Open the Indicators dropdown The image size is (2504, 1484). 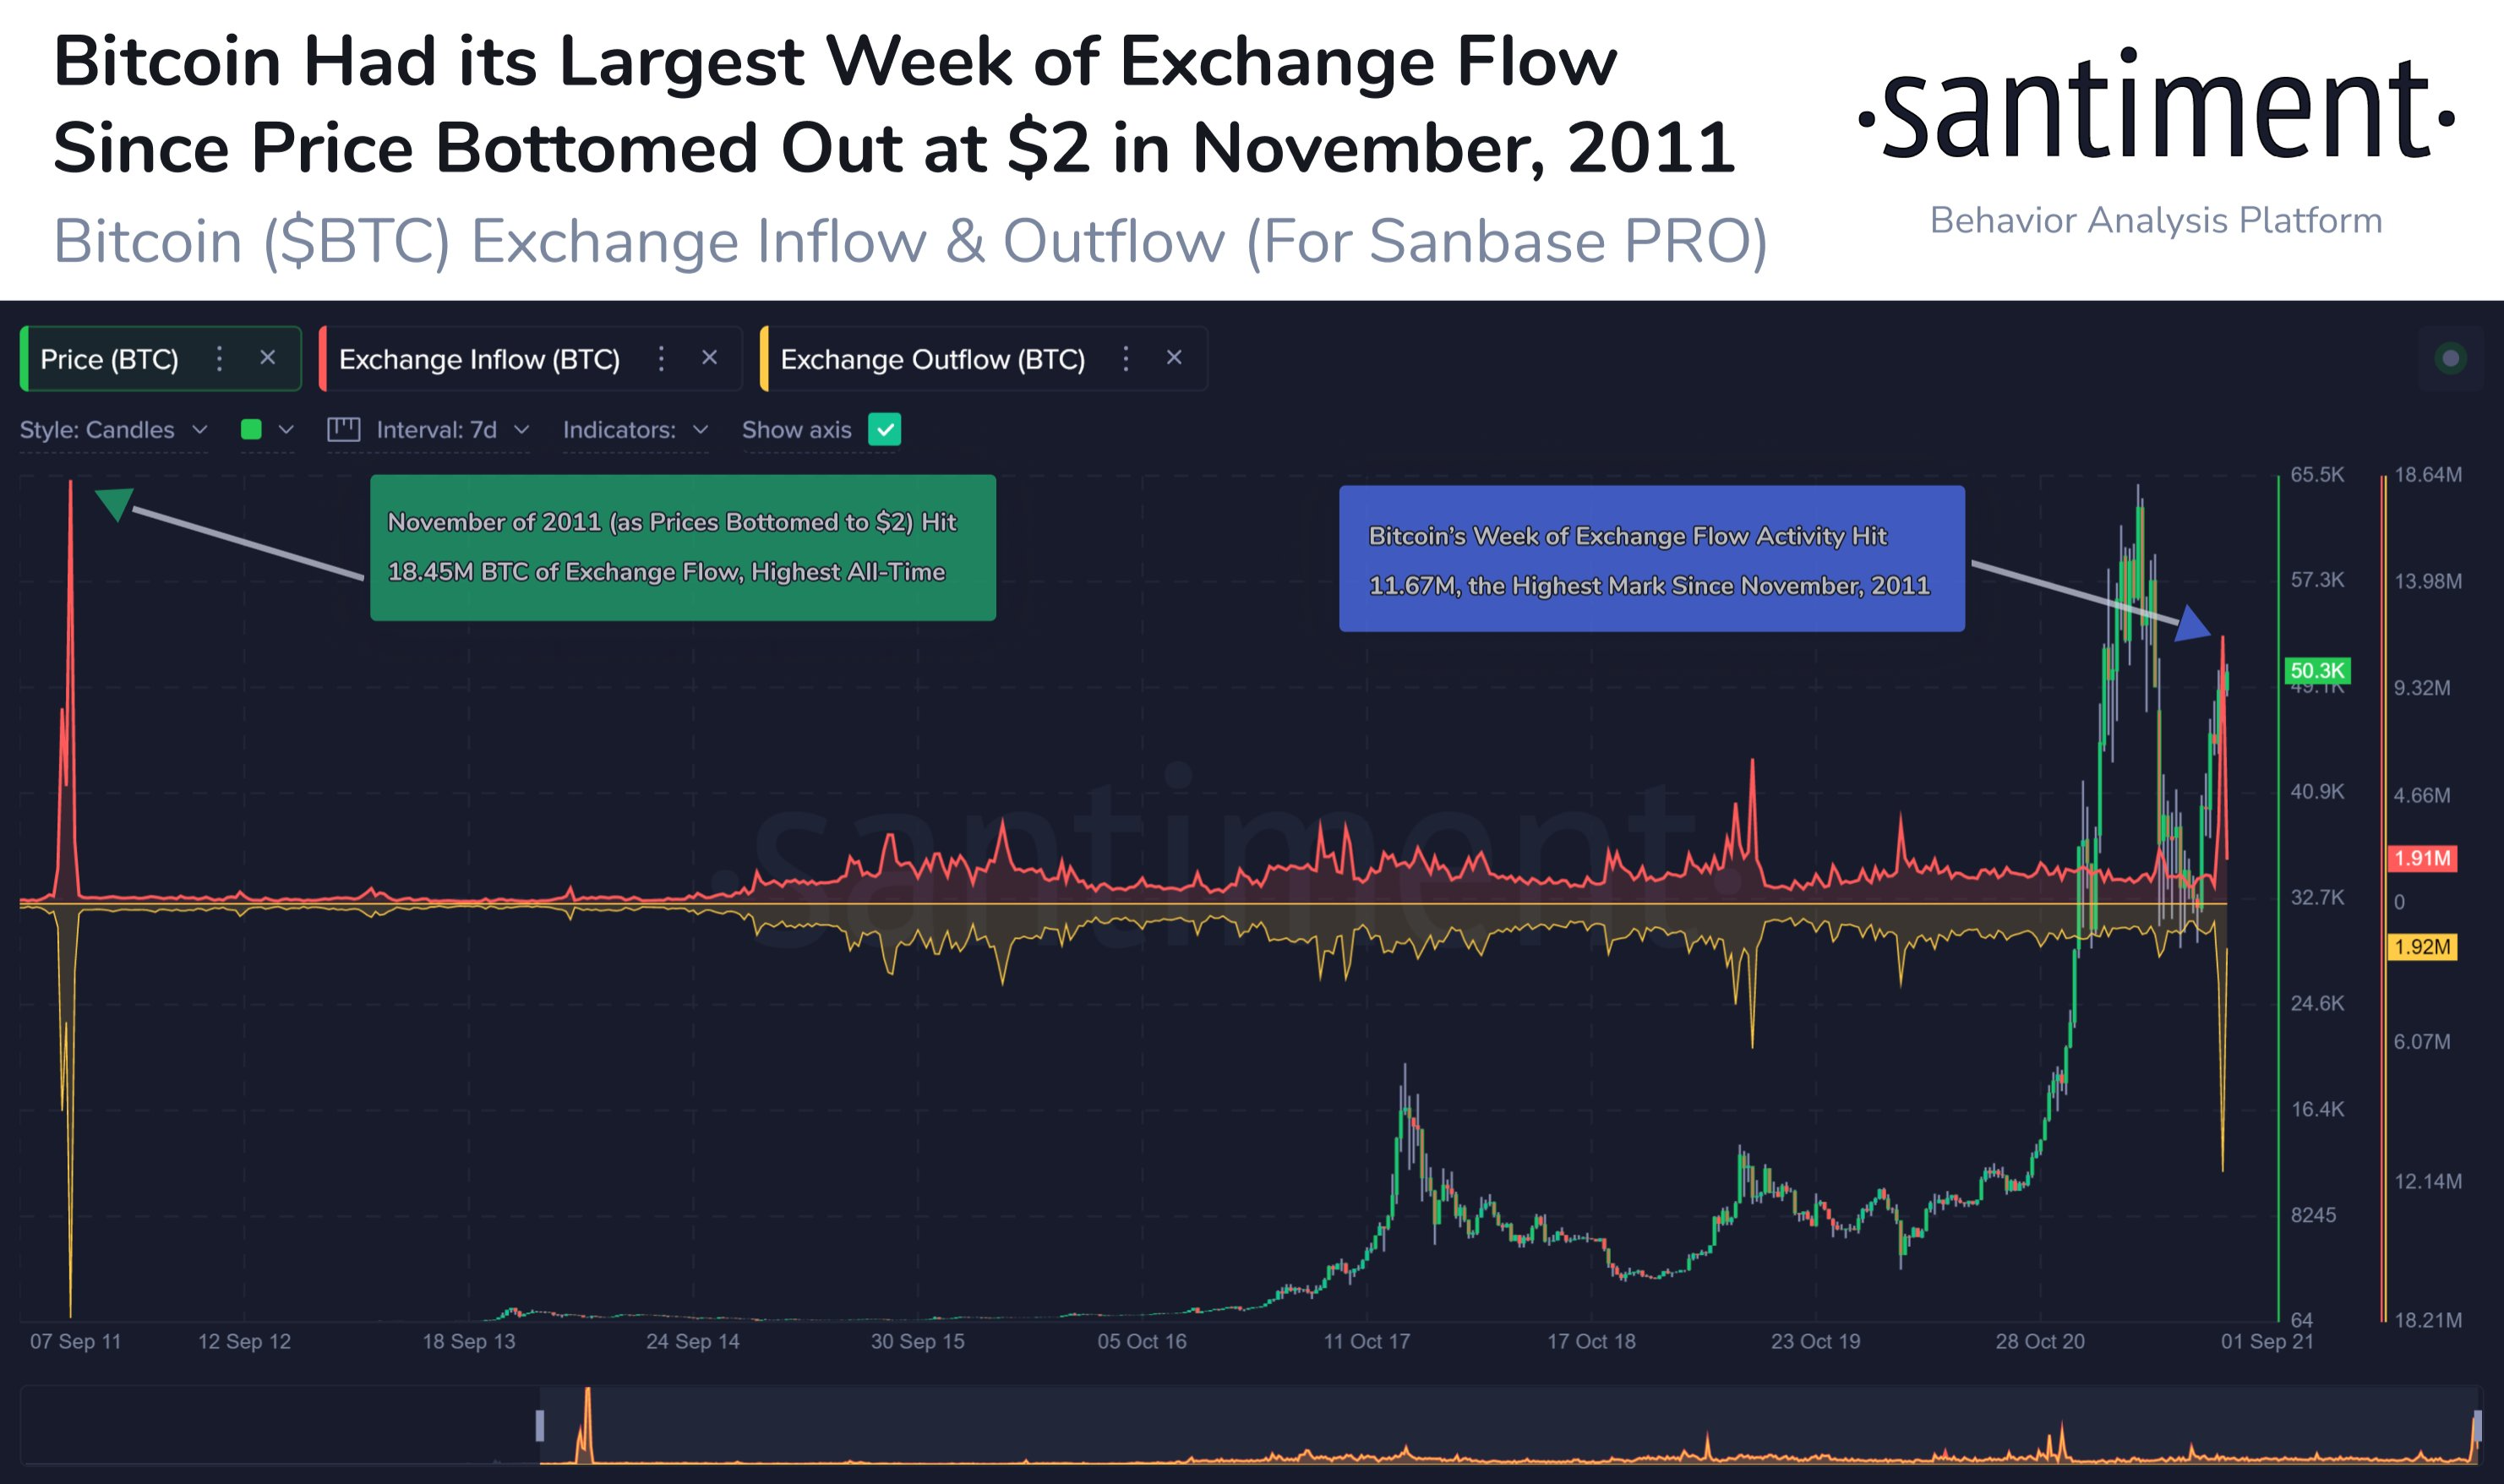[x=636, y=430]
